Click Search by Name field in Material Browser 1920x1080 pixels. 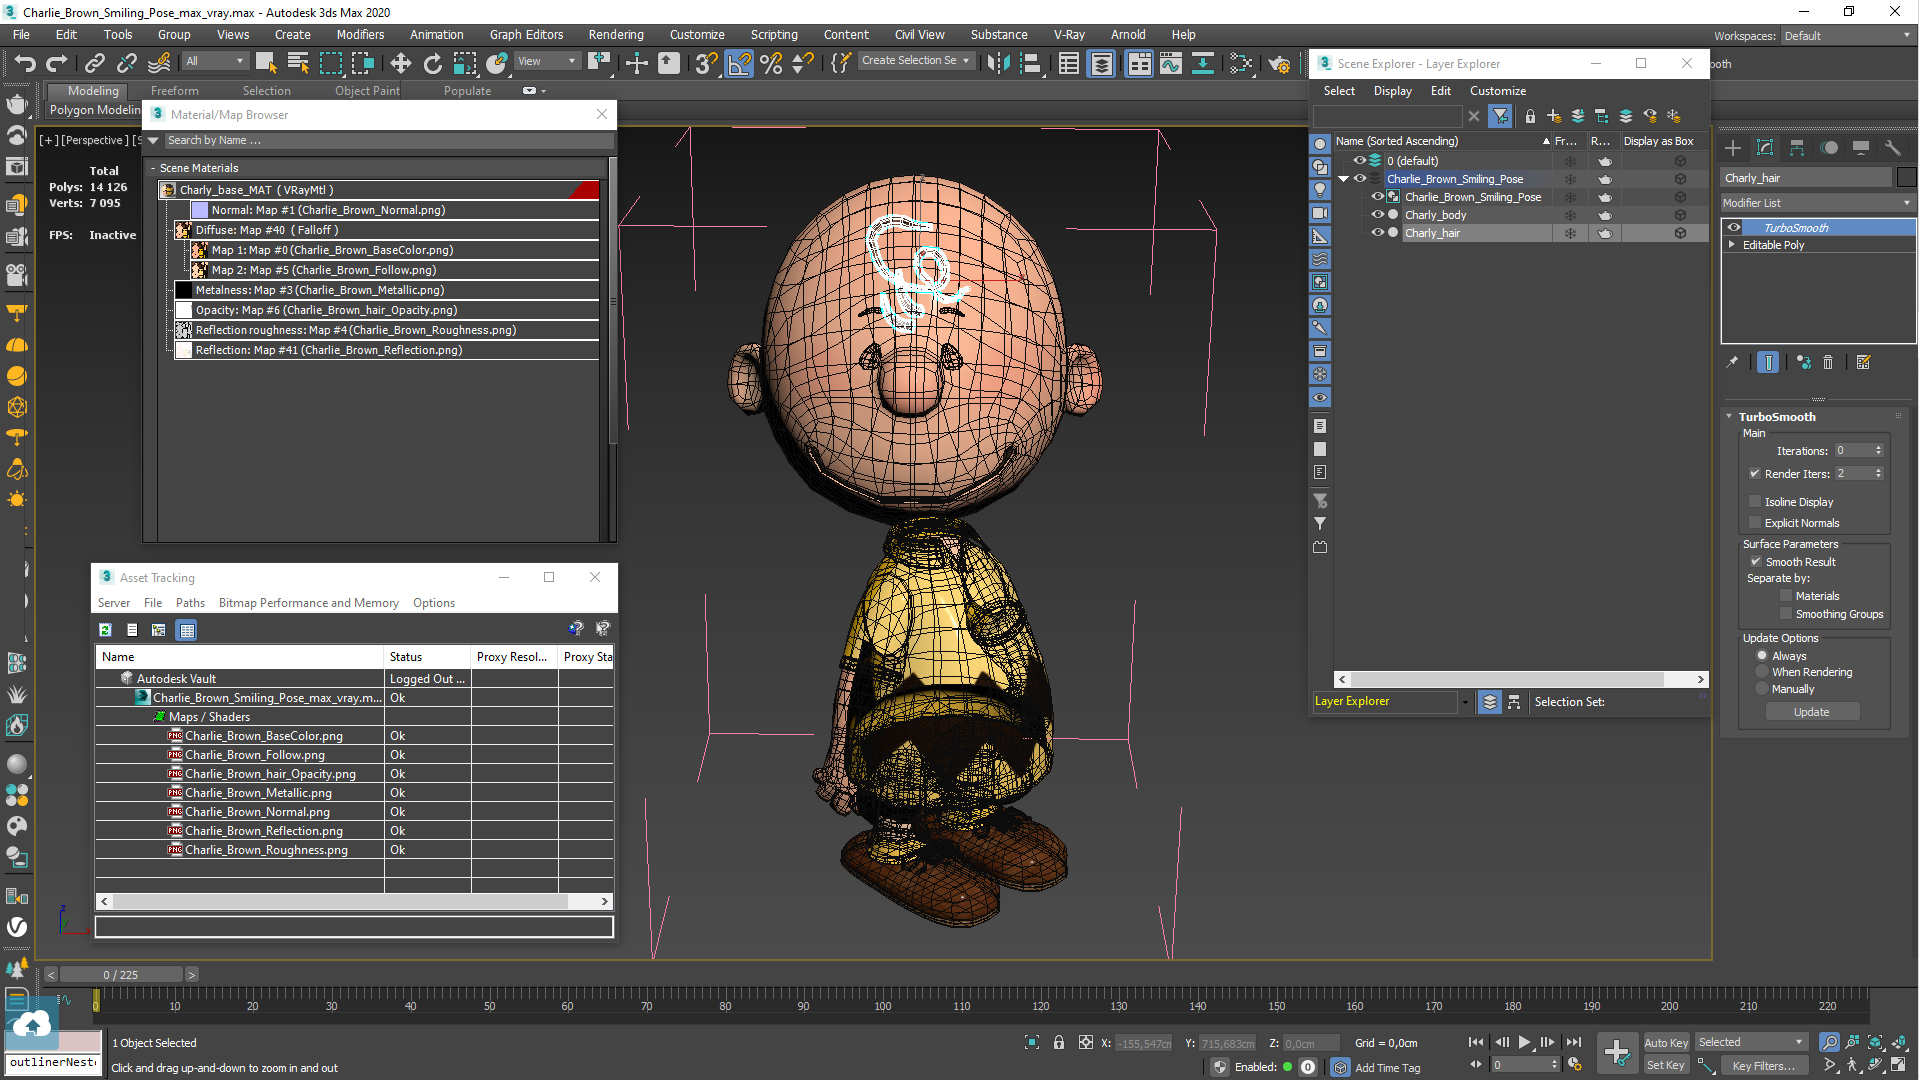(388, 140)
